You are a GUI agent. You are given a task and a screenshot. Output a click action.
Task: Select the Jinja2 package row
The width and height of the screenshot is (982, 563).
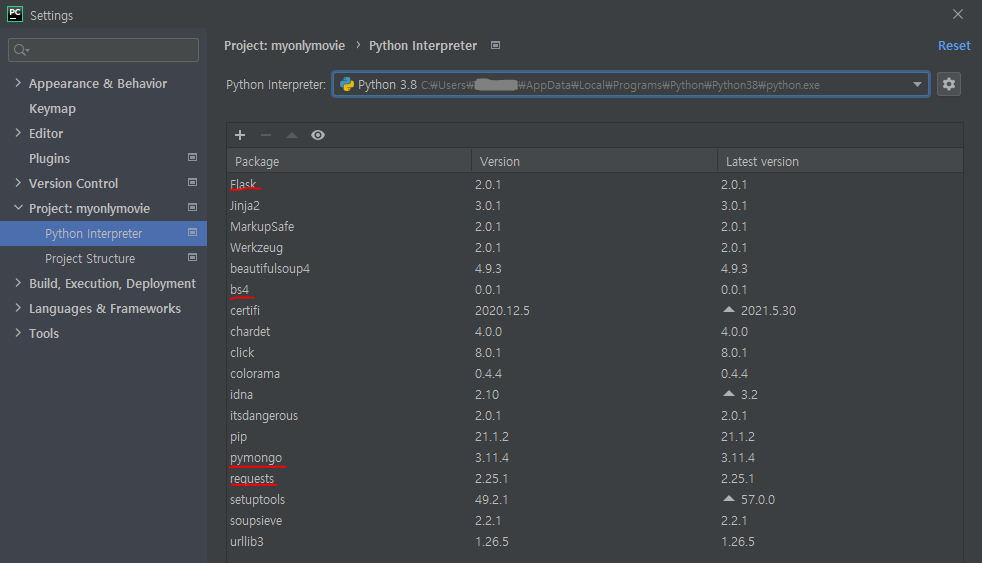coord(595,205)
